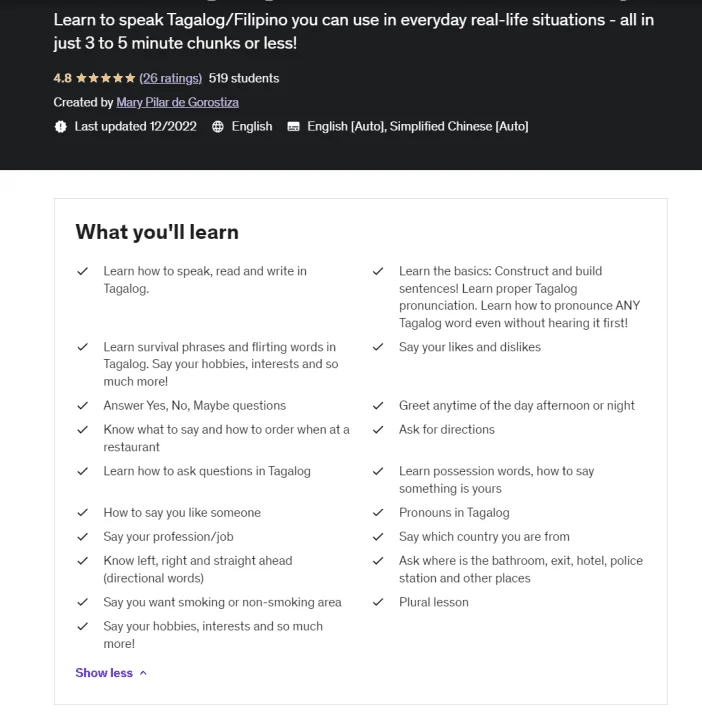Image resolution: width=702 pixels, height=720 pixels.
Task: Click checkmark beside 'Say your likes and dislikes'
Action: [x=378, y=347]
